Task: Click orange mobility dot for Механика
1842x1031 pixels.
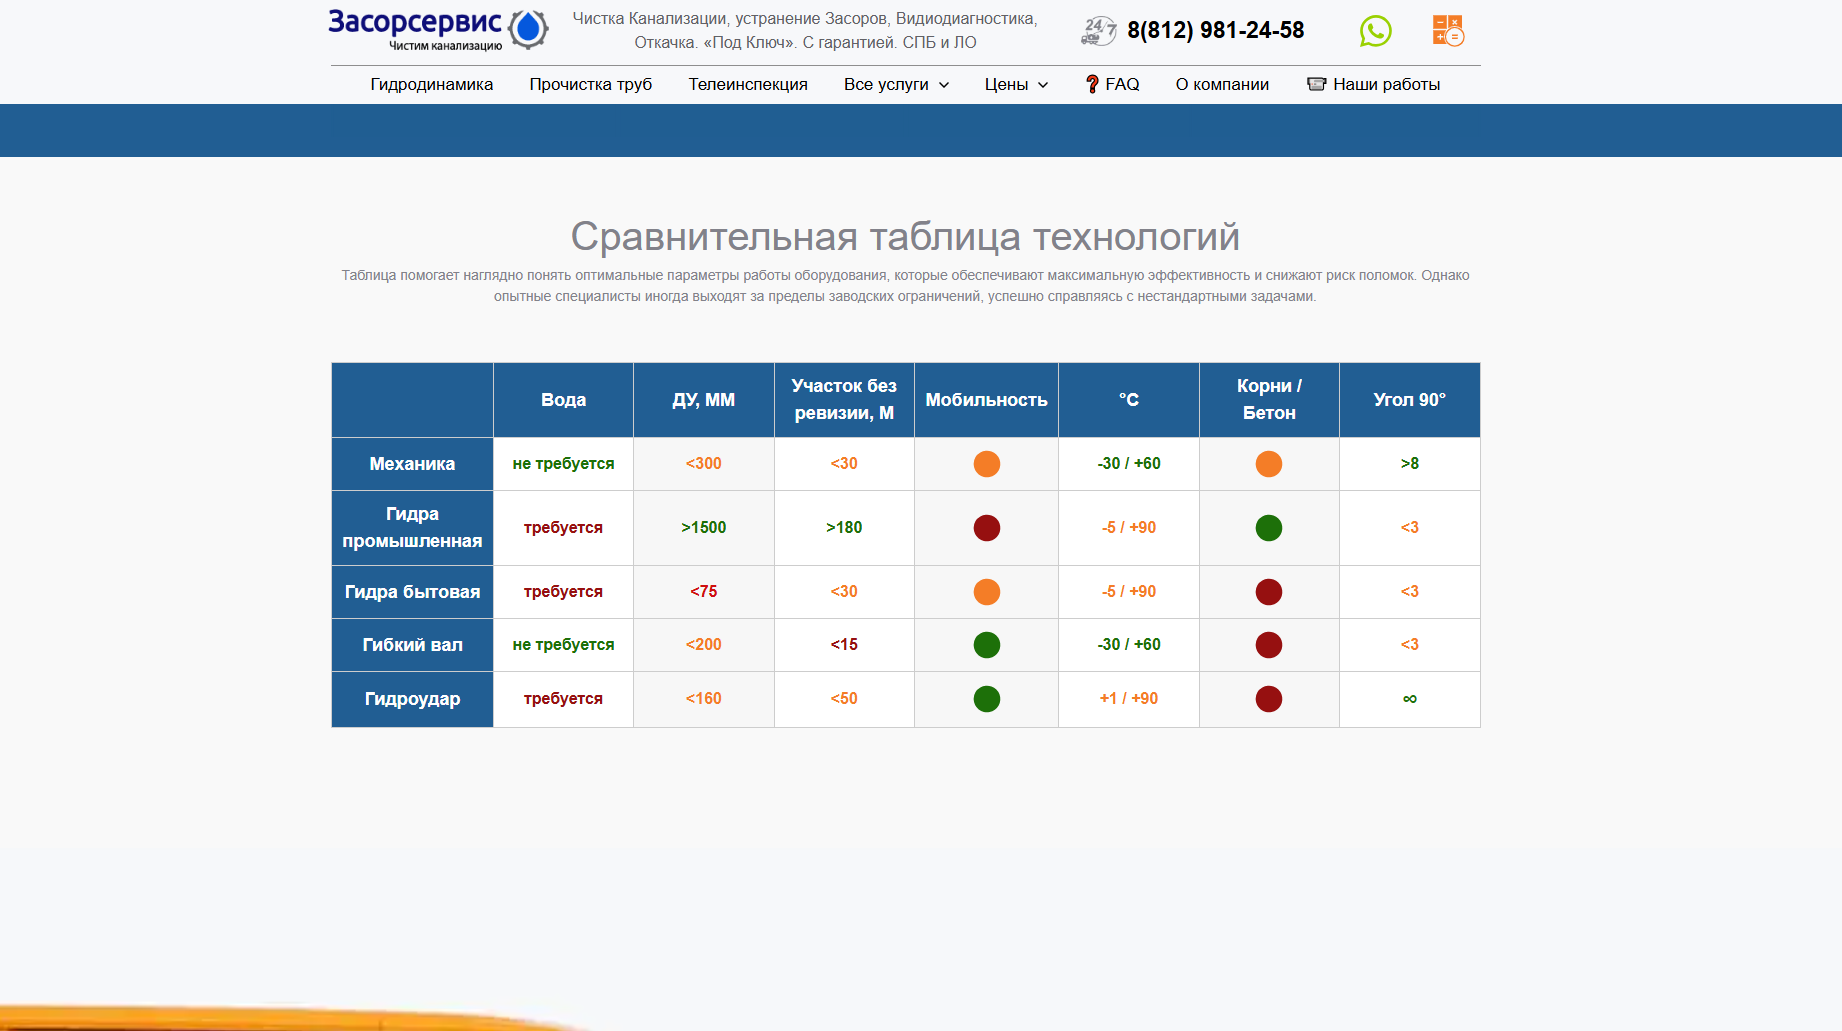Action: click(986, 464)
